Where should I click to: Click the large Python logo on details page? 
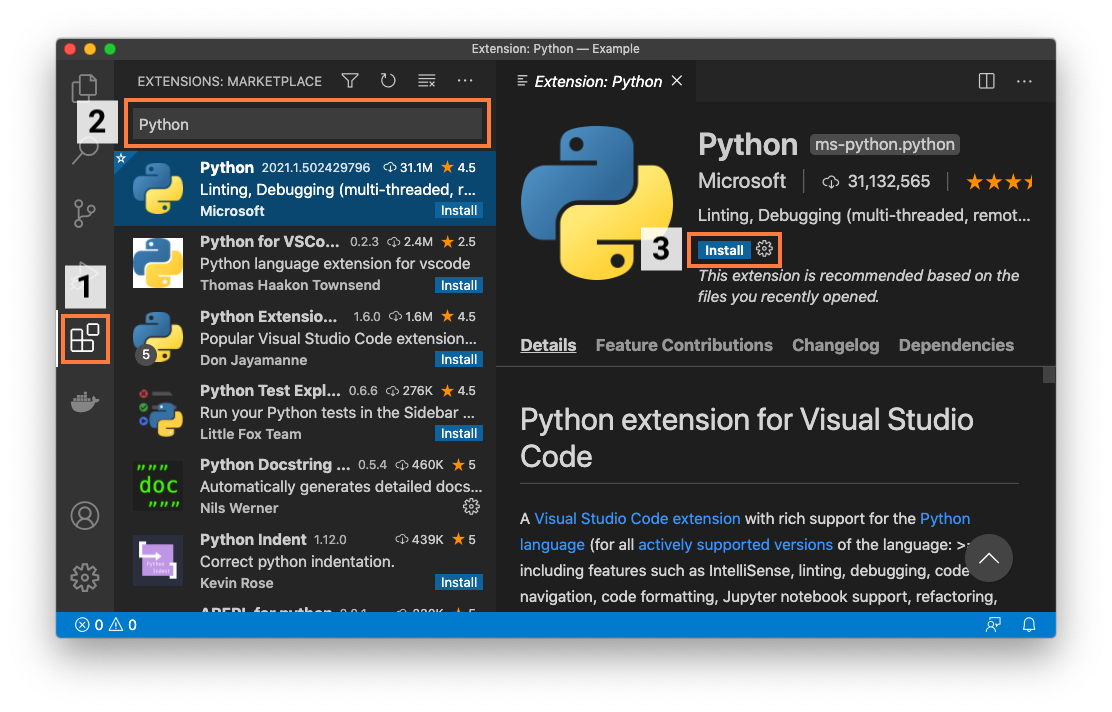coord(597,203)
